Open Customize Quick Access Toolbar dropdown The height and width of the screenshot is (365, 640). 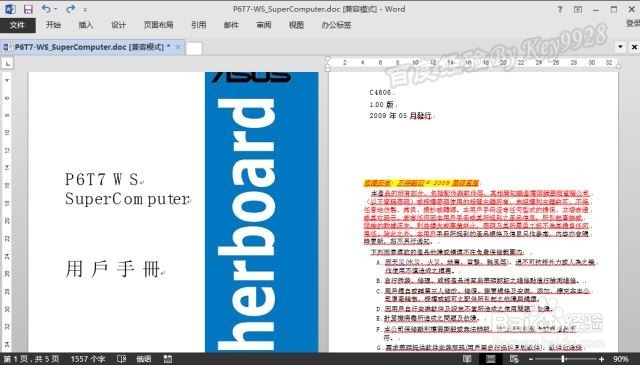[85, 9]
